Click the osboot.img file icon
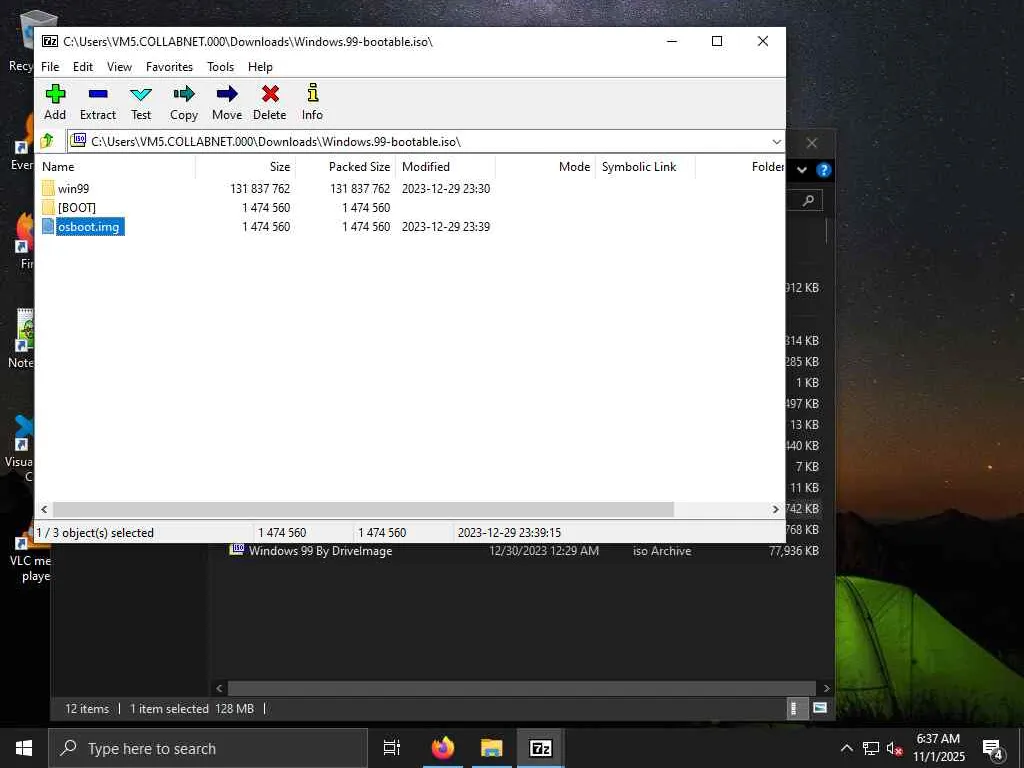 (48, 226)
